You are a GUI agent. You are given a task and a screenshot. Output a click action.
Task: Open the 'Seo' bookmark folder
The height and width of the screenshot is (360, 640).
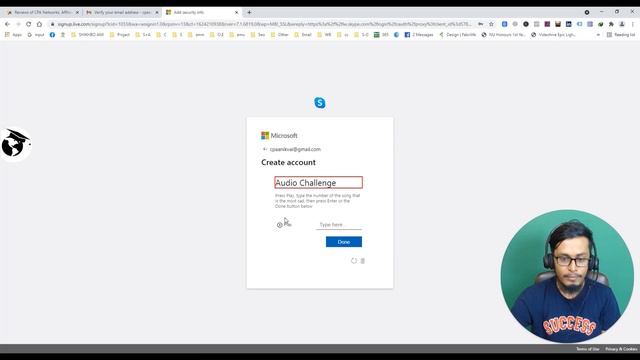point(258,35)
